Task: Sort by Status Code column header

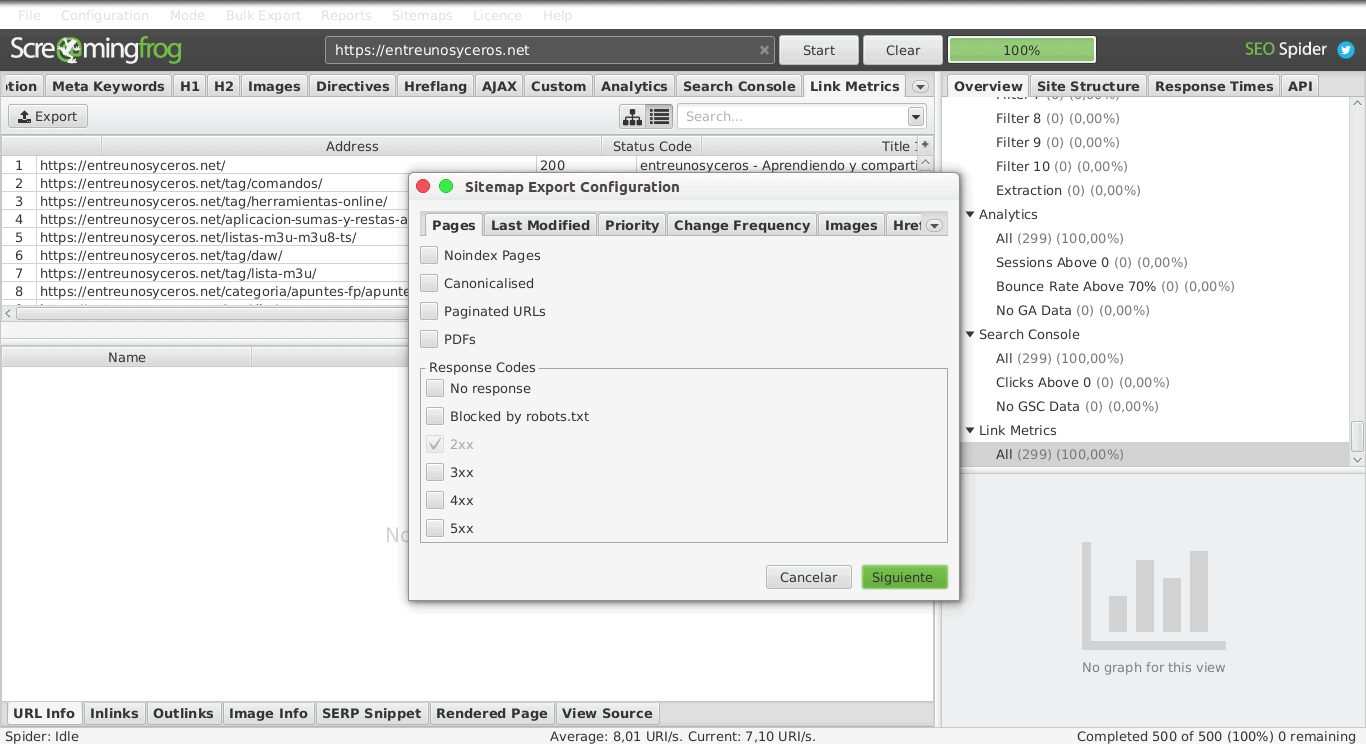Action: [652, 146]
